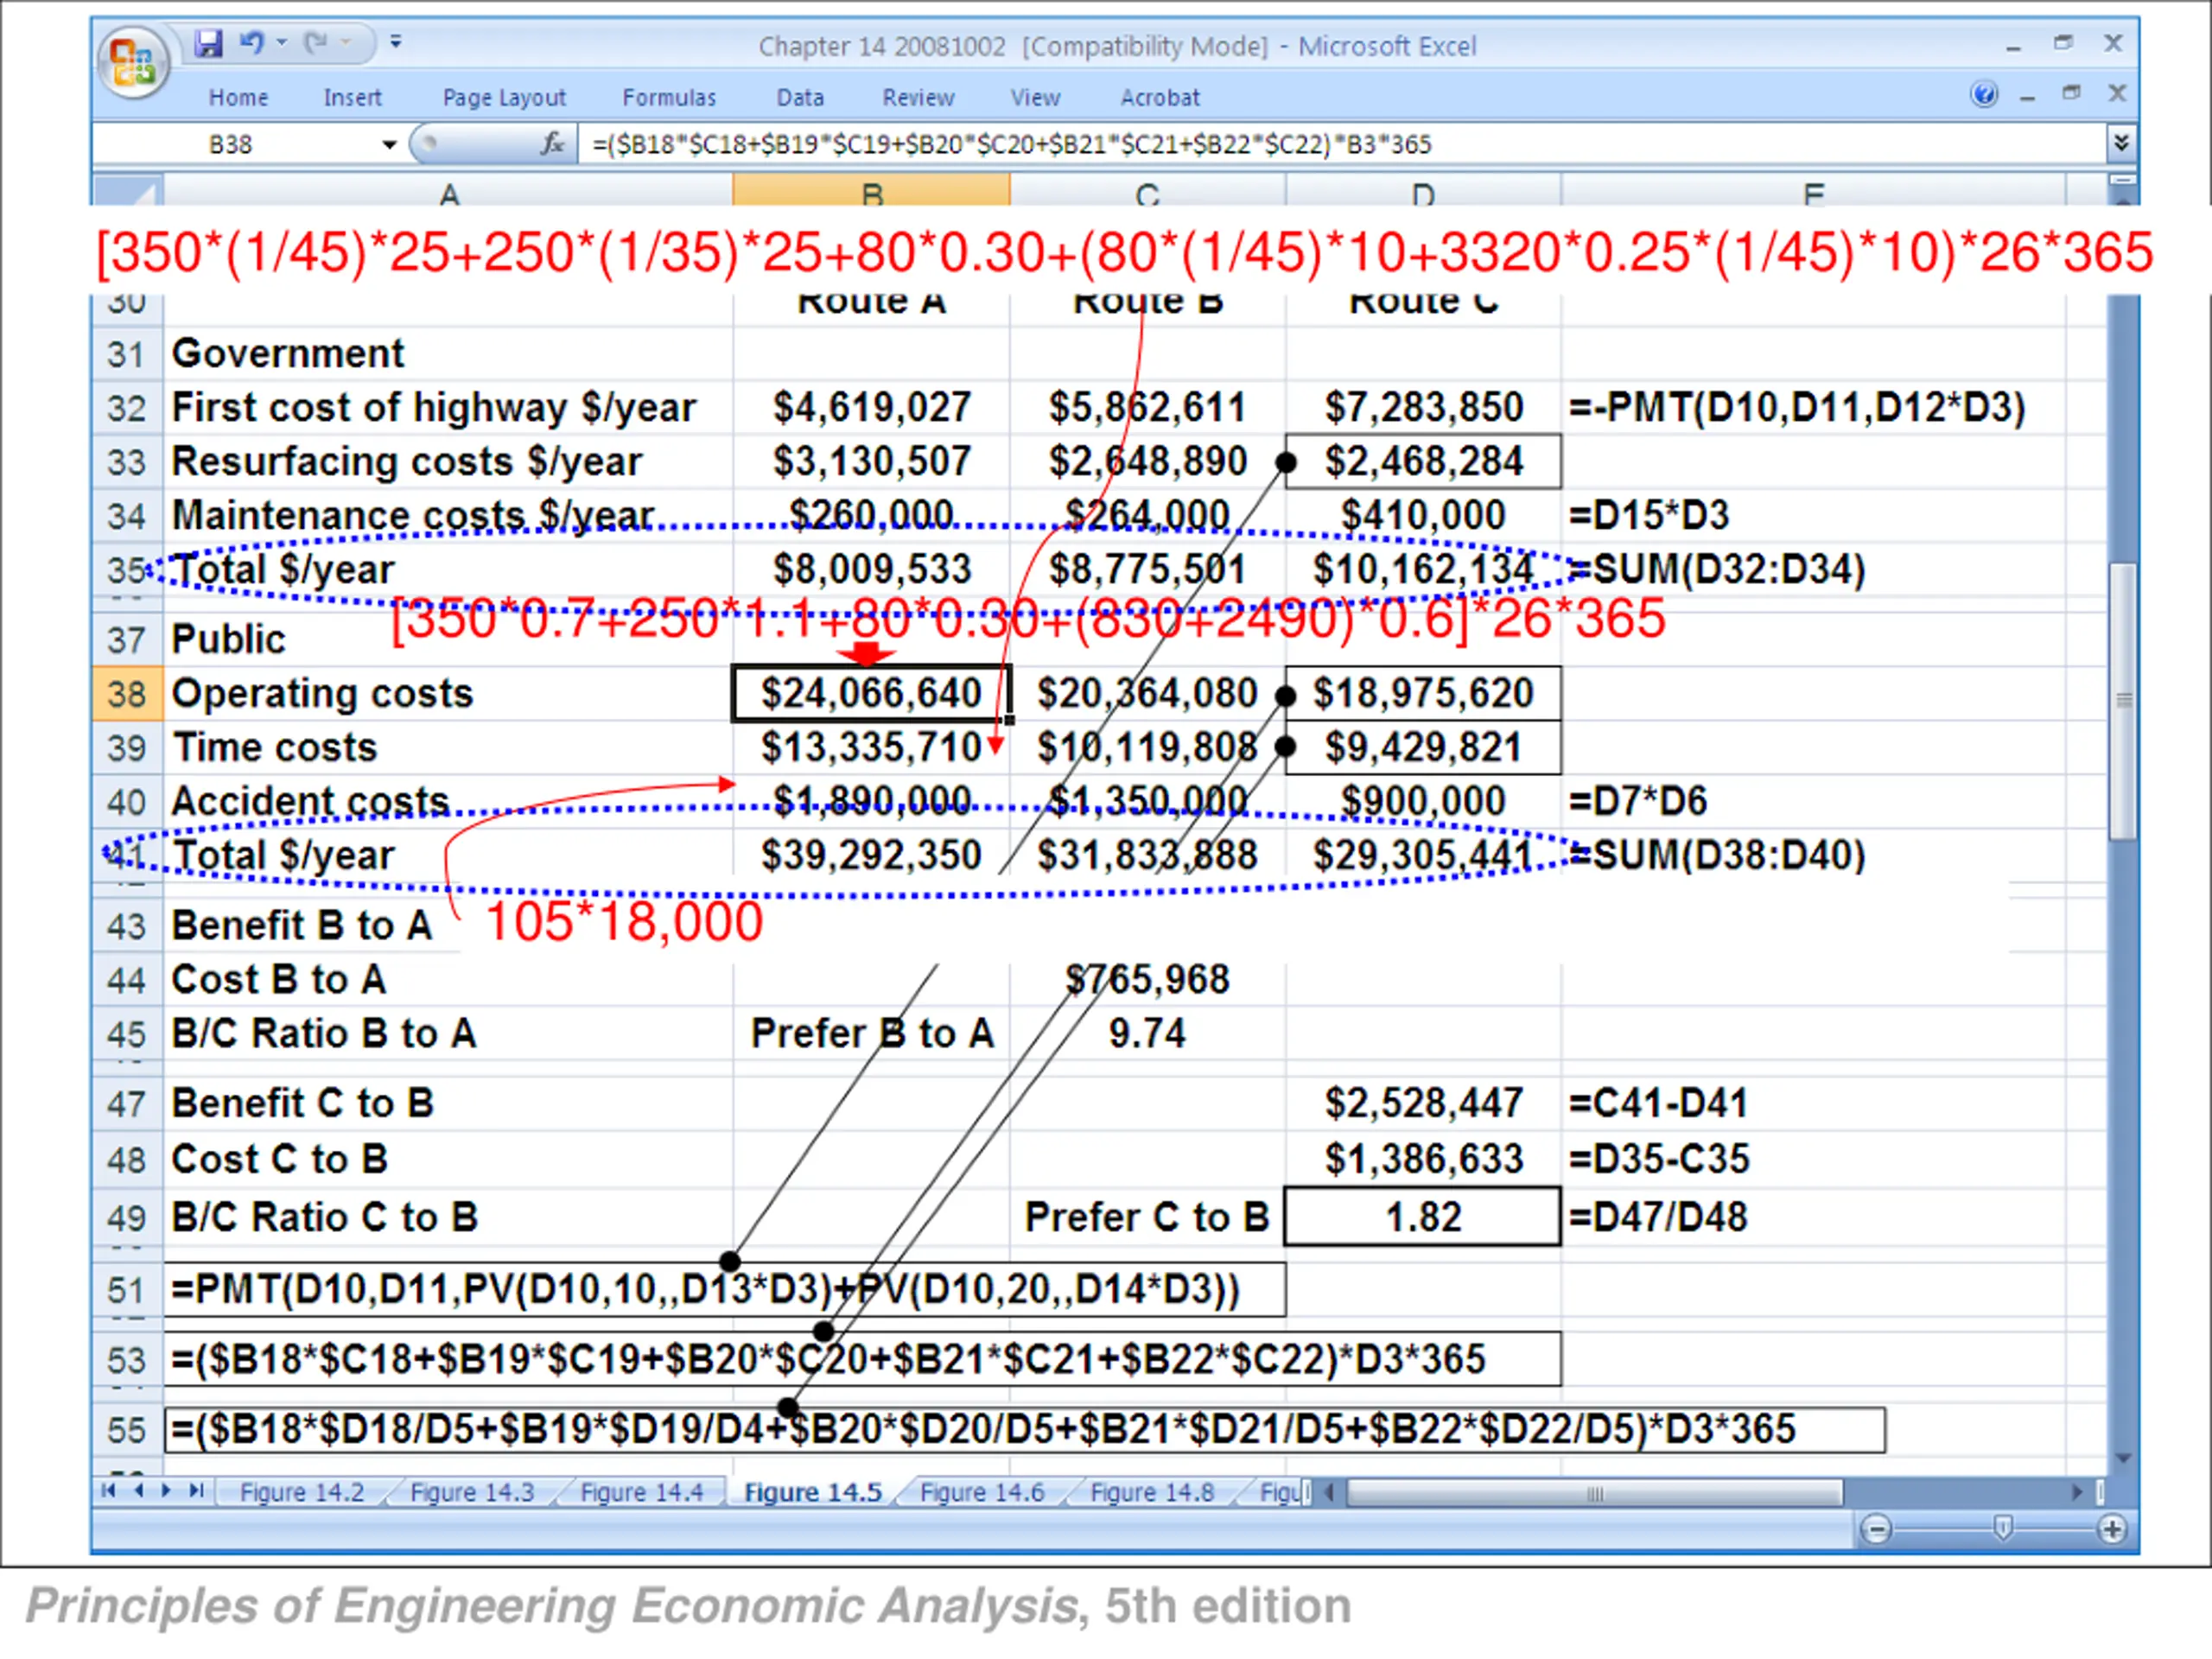Go to the last sheet tab arrow
The image size is (2212, 1659).
pyautogui.click(x=197, y=1491)
